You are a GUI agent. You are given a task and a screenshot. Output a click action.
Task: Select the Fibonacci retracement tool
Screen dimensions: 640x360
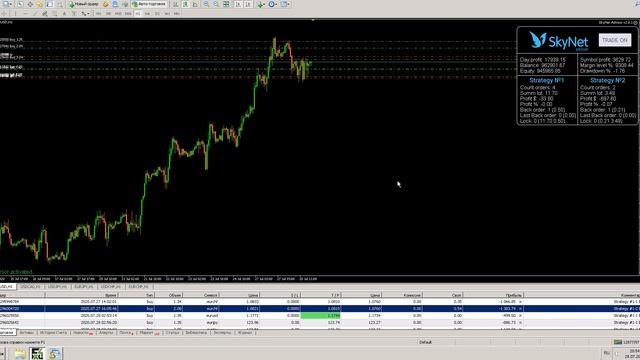pos(54,13)
